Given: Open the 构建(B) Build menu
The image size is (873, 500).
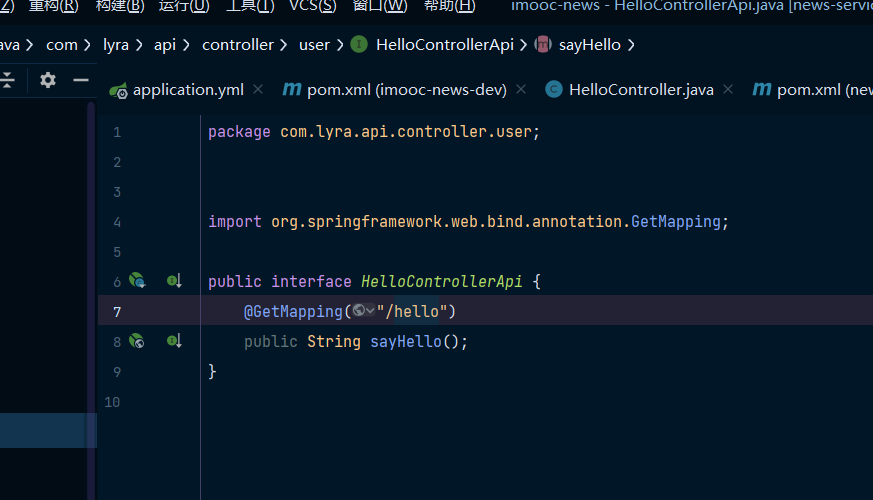Looking at the screenshot, I should [120, 6].
